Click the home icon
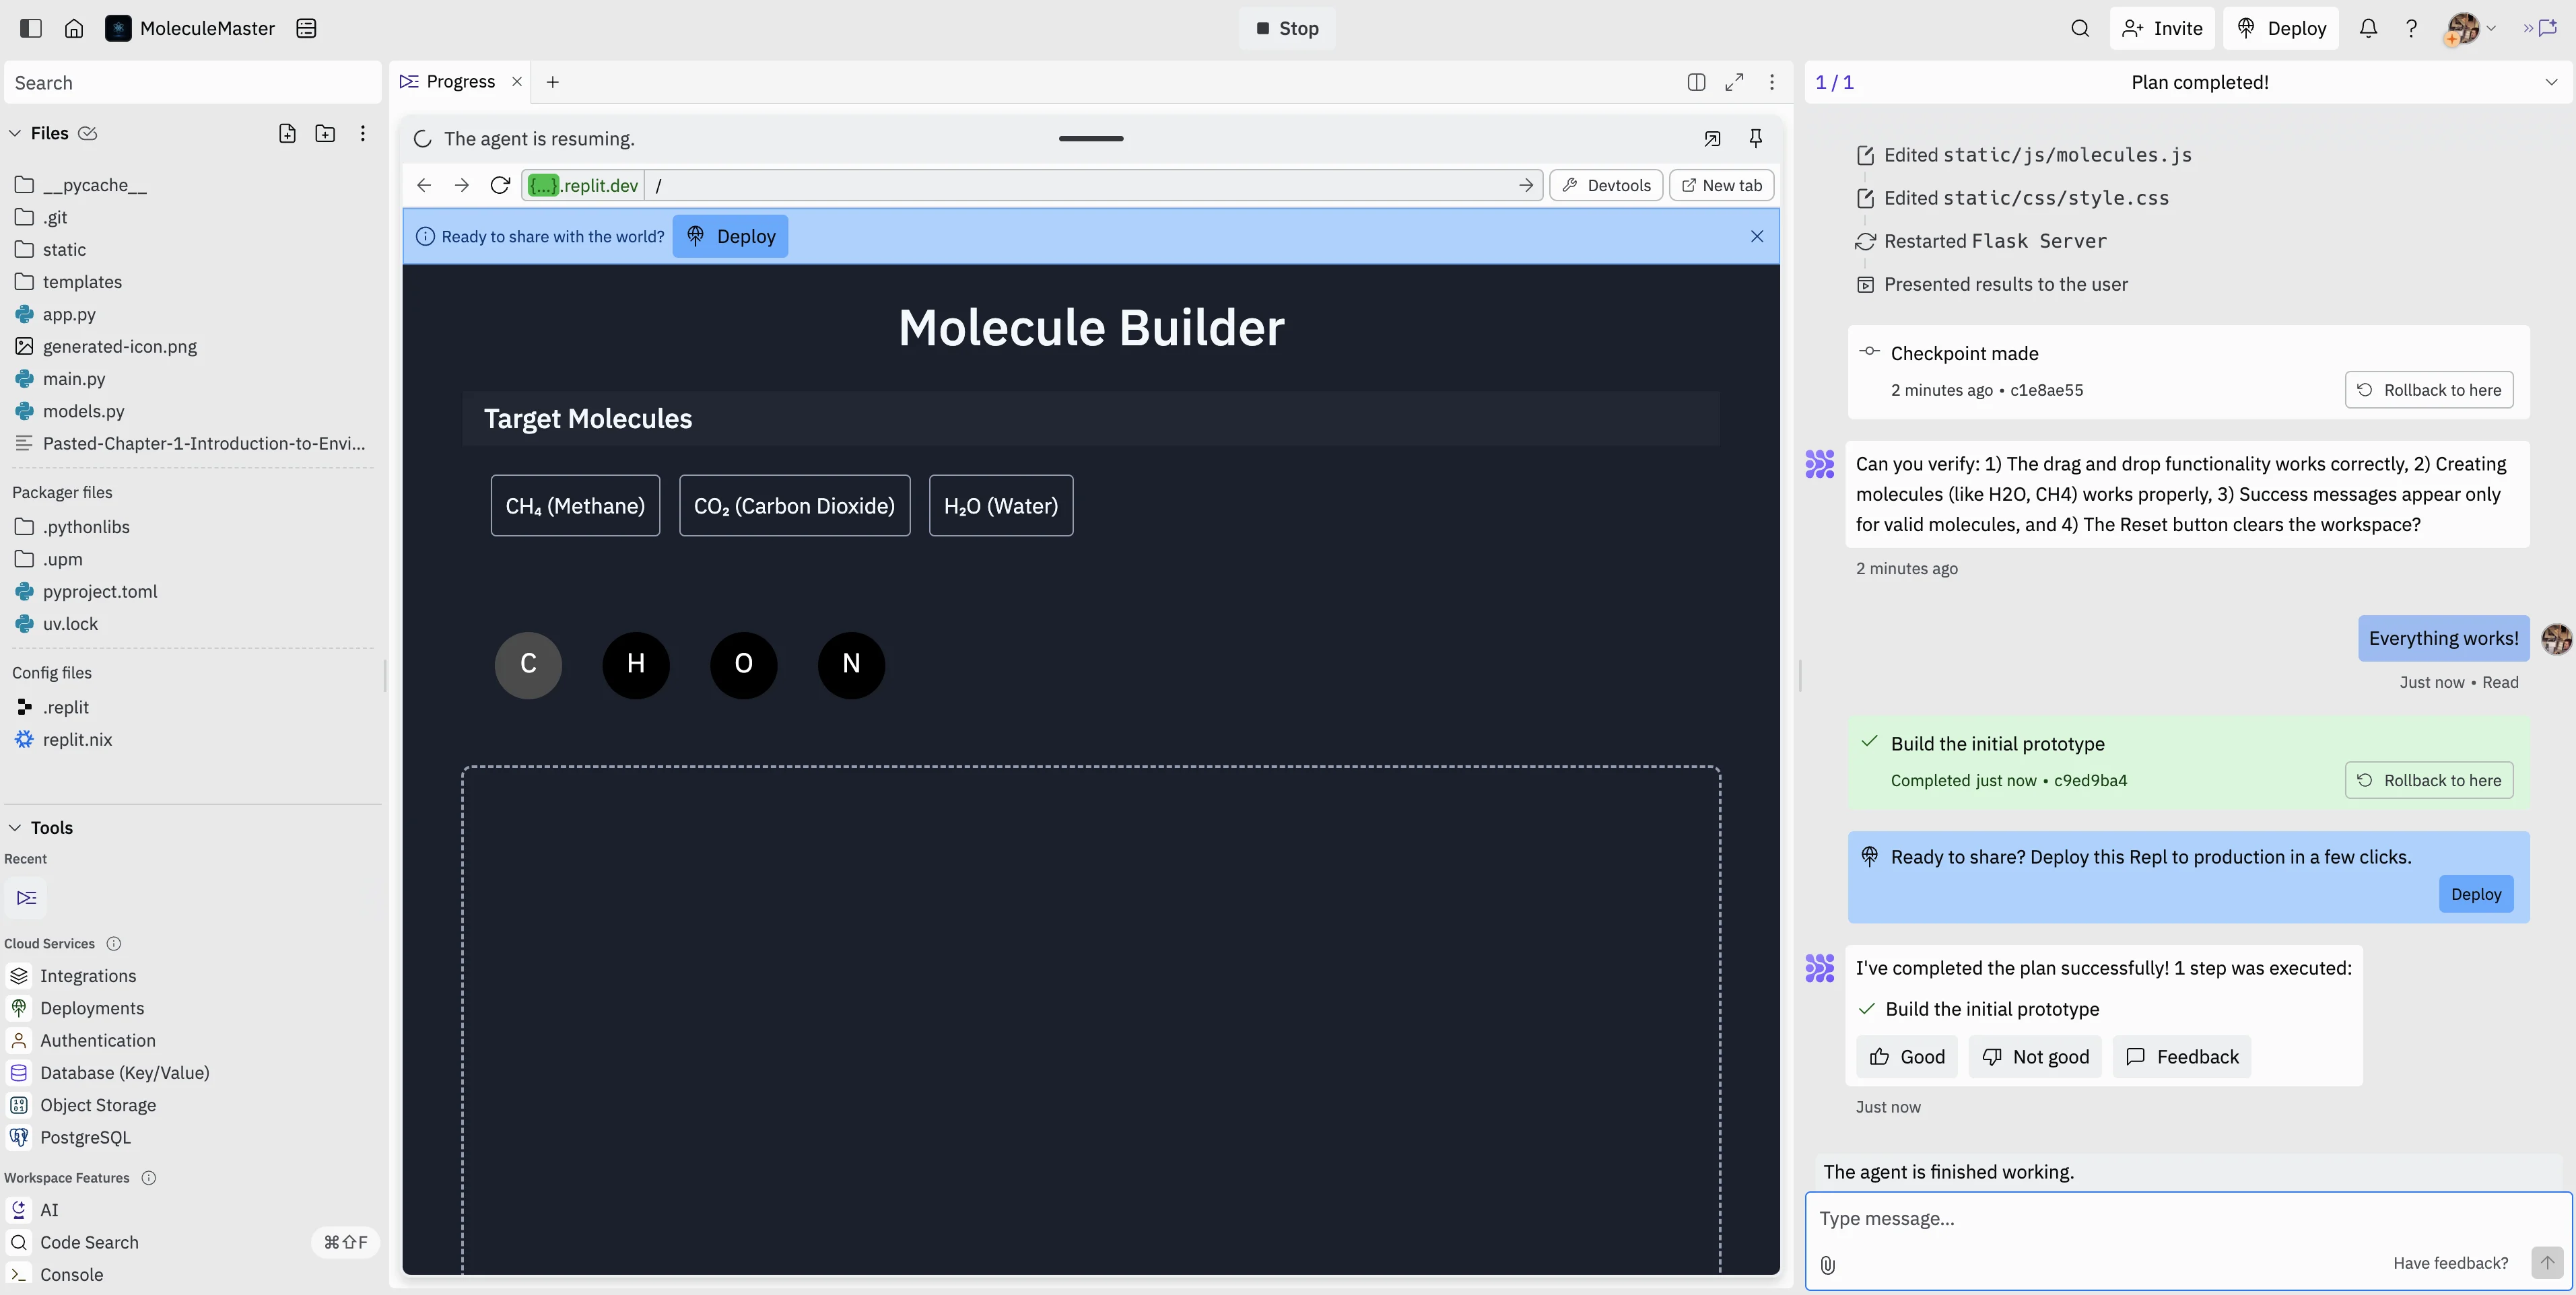Image resolution: width=2576 pixels, height=1295 pixels. pyautogui.click(x=74, y=28)
